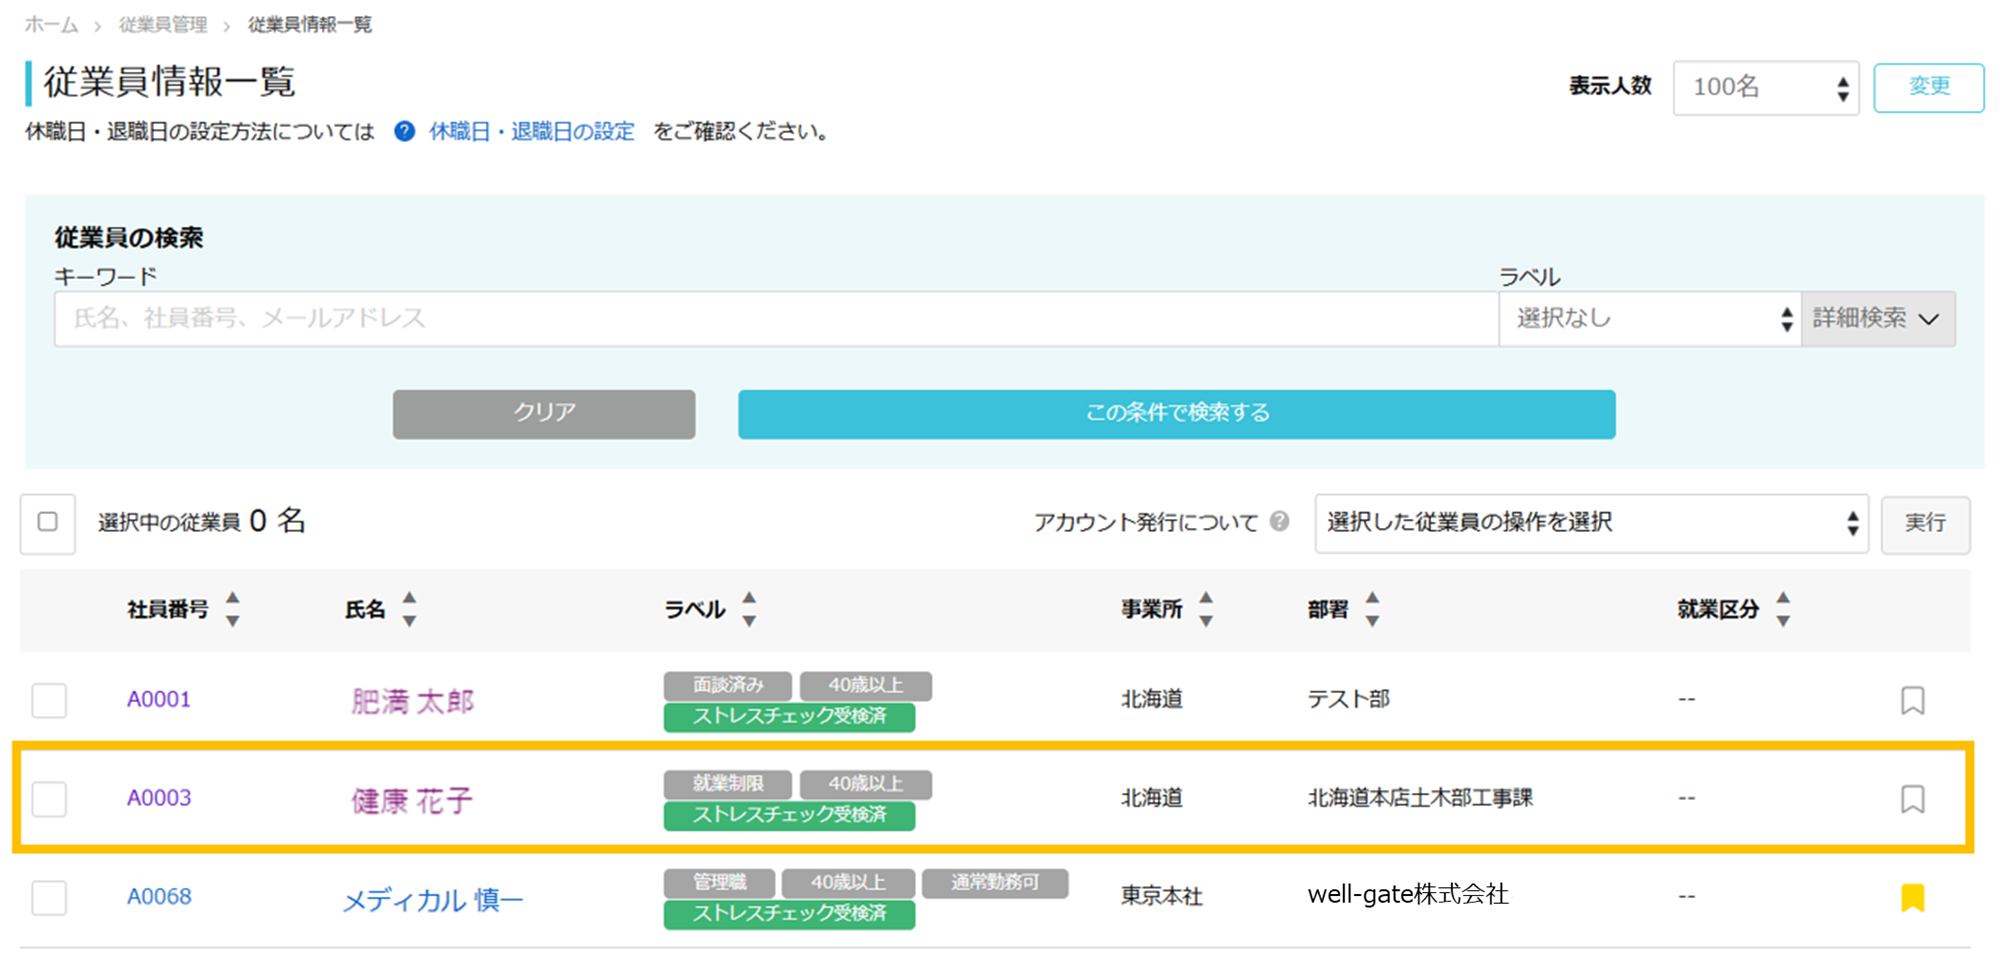Screen dimensions: 2000x953
Task: Click アカウント発行について text
Action: tap(1146, 522)
